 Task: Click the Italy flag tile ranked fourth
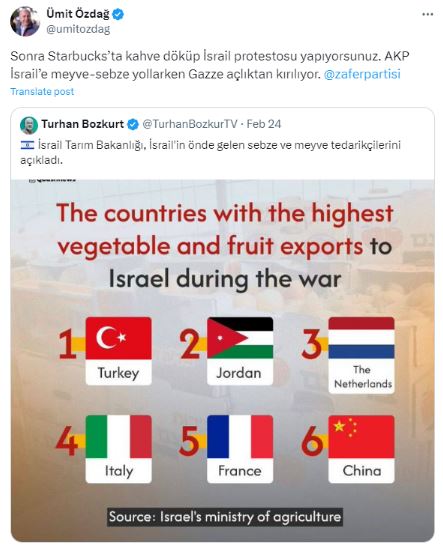119,449
